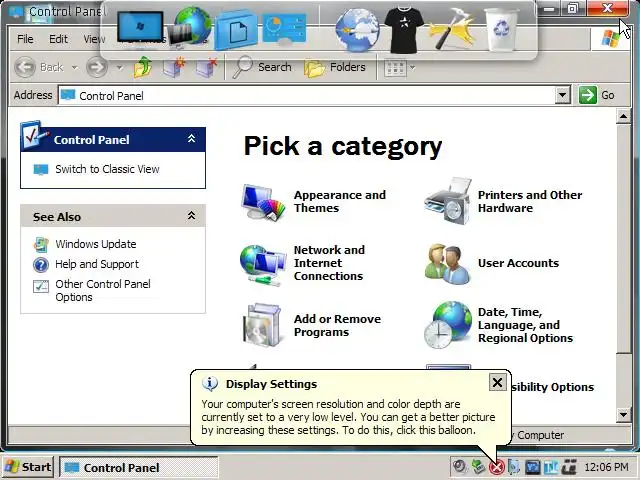Open User Accounts icon

tap(447, 264)
